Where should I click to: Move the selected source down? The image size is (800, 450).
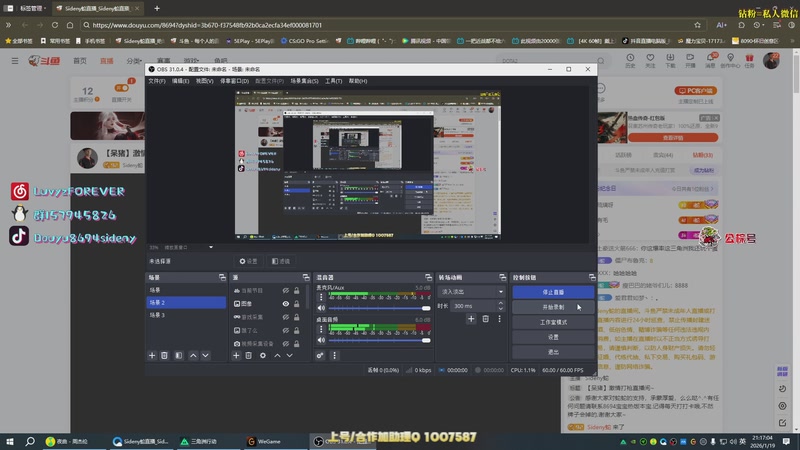289,356
